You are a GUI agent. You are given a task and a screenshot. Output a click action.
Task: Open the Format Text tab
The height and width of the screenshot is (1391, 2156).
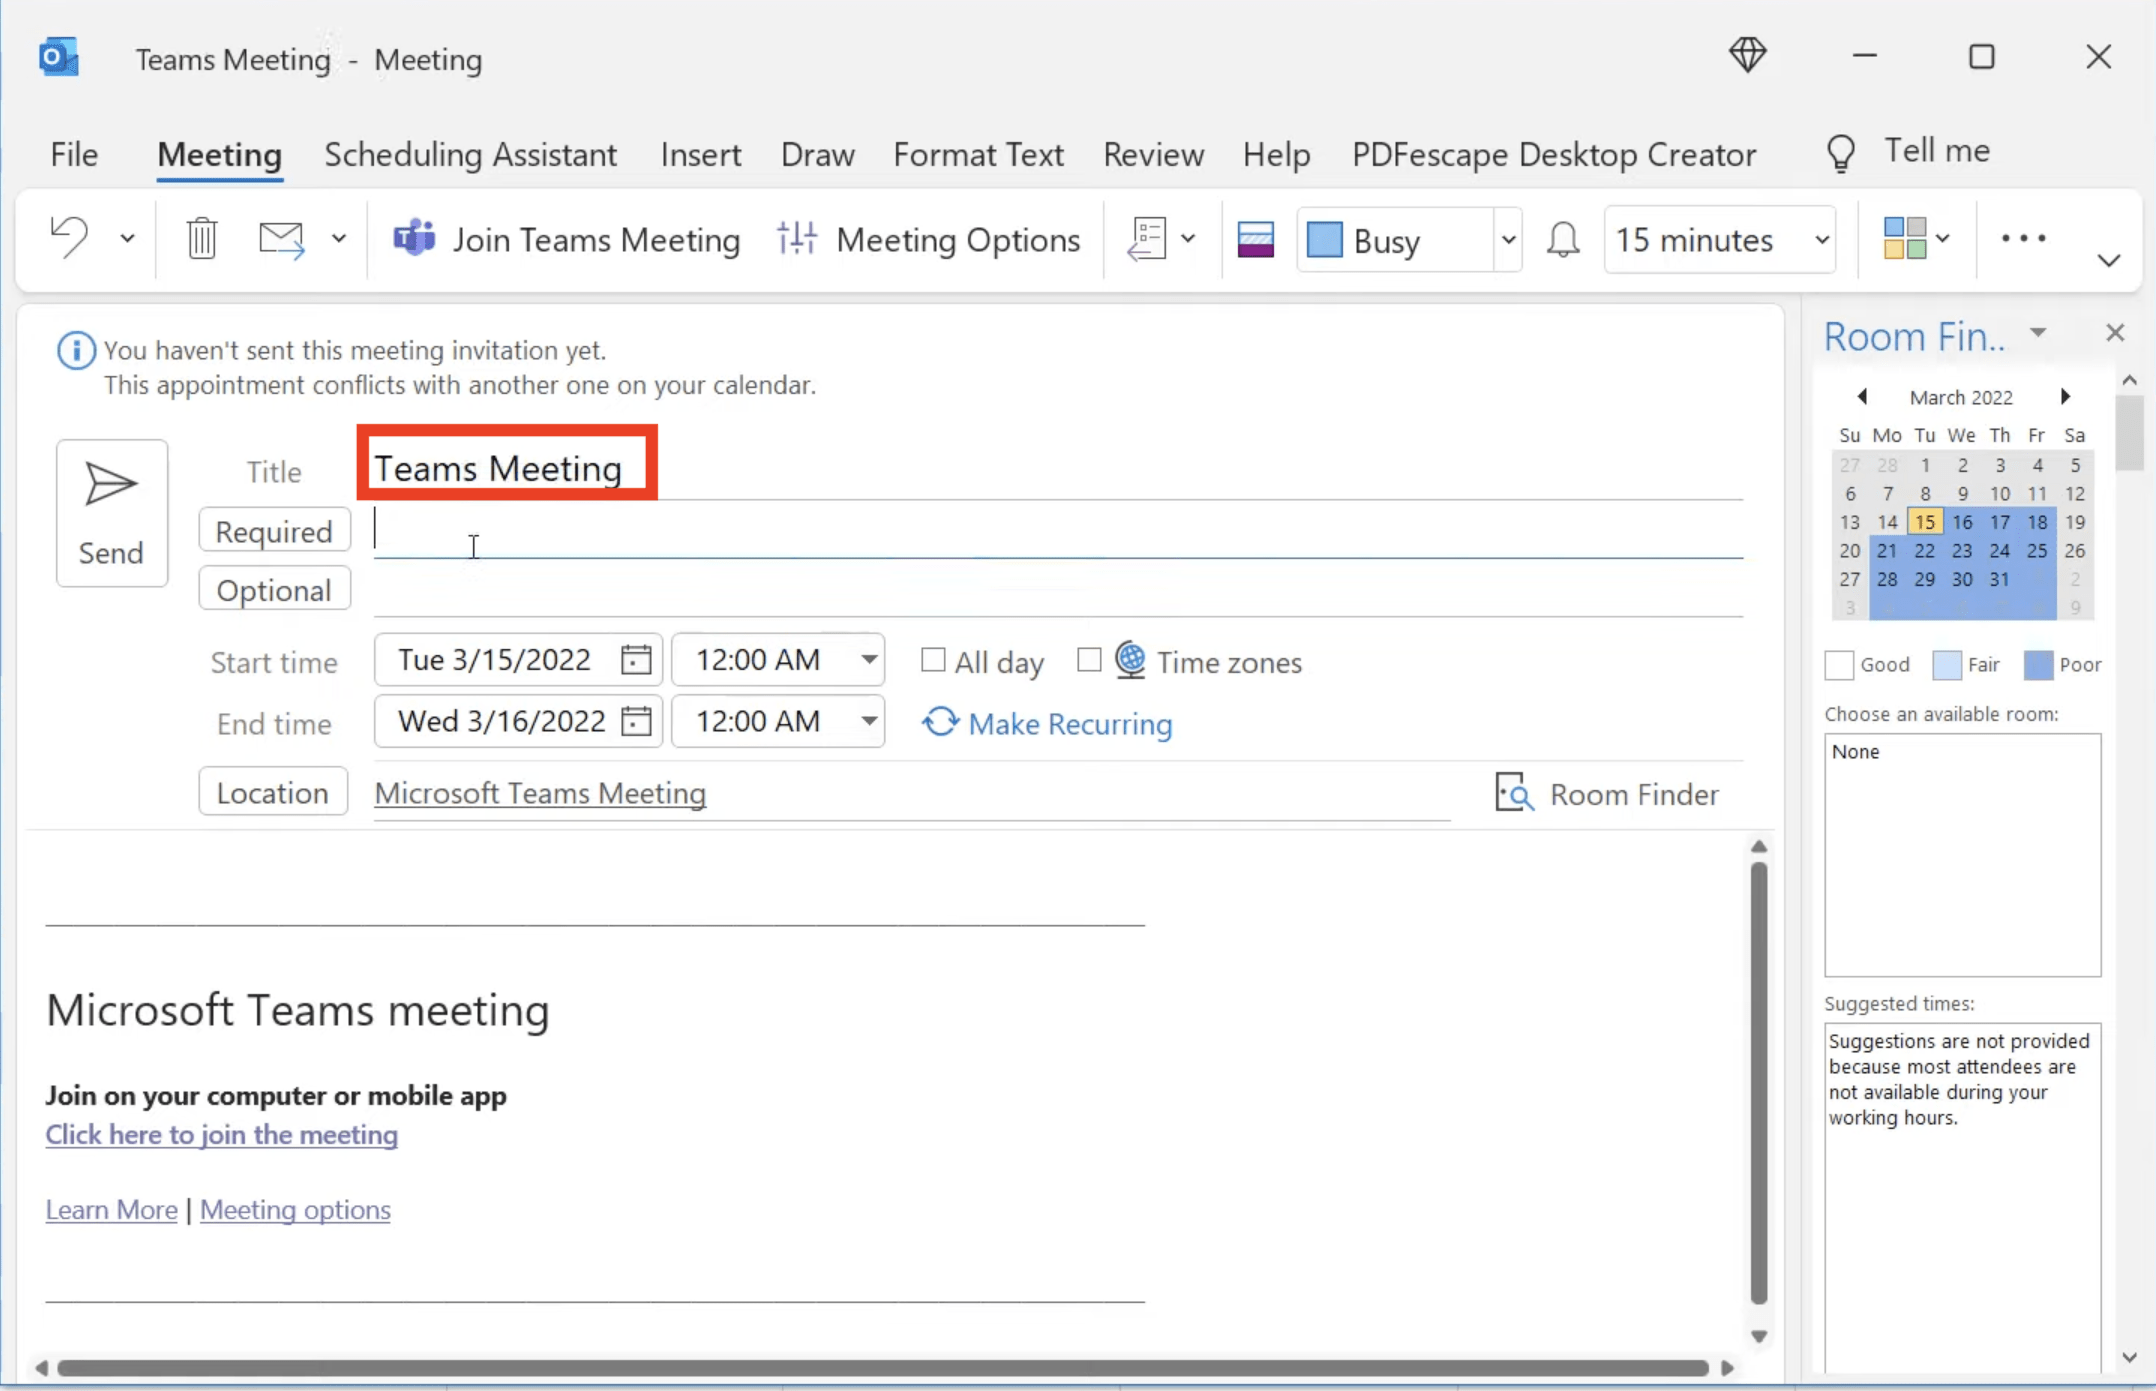(978, 155)
